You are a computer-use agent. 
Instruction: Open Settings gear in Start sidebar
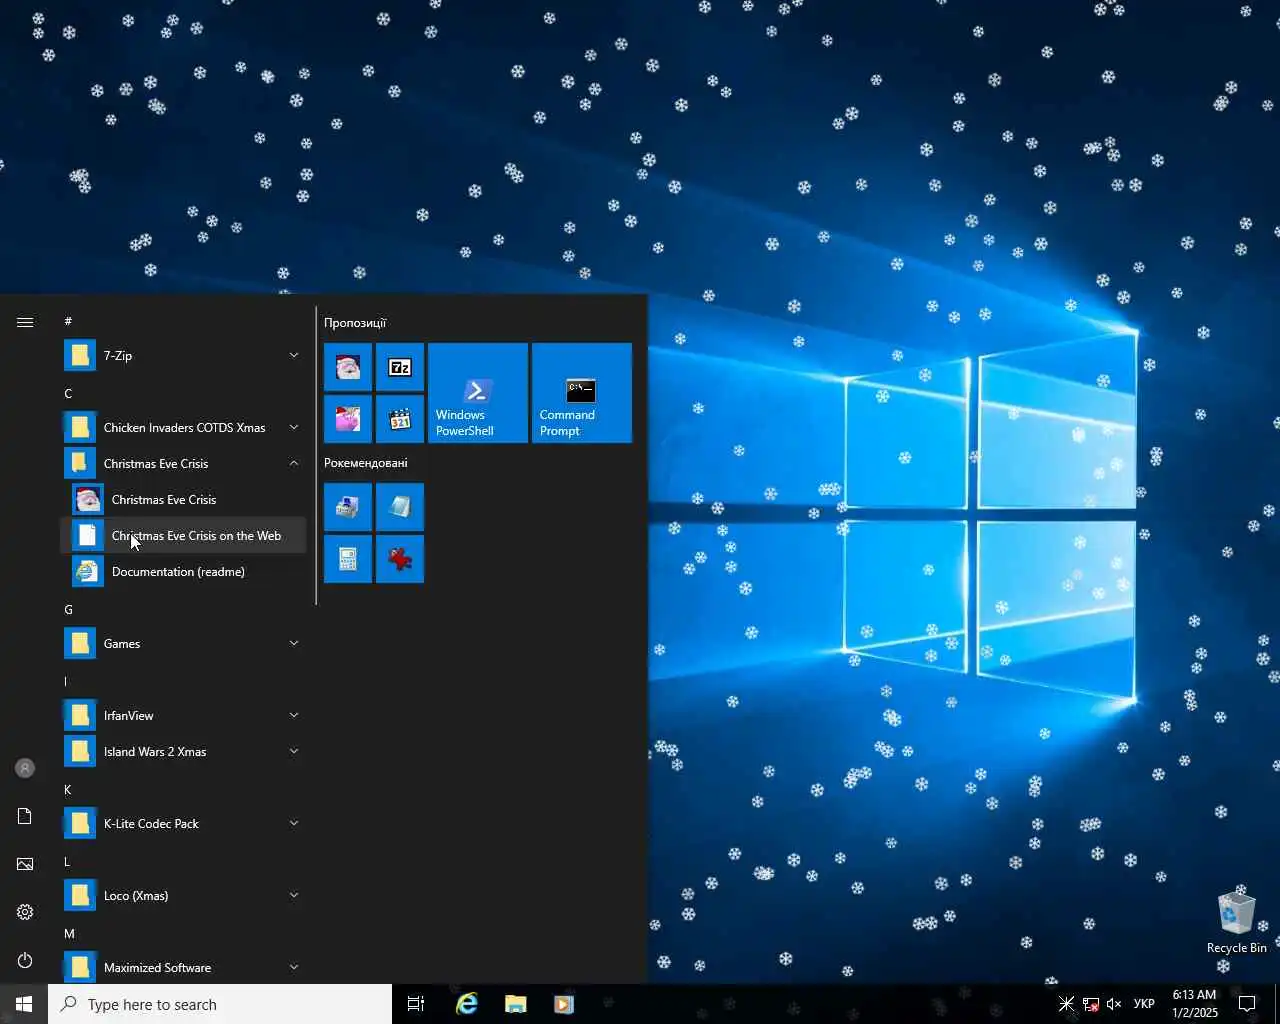tap(25, 912)
